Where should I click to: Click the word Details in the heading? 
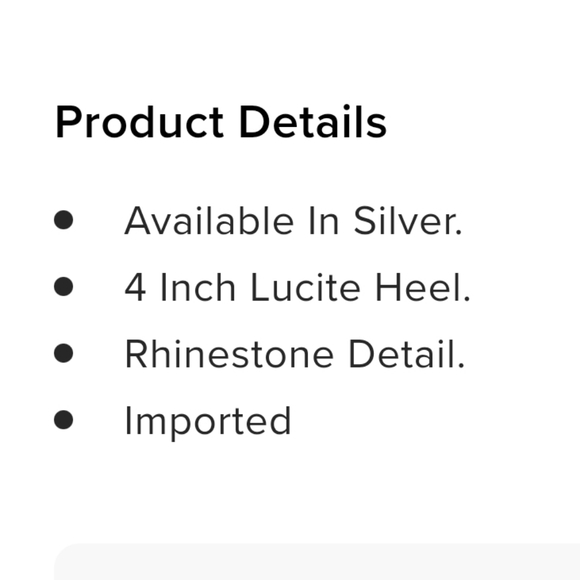pos(313,122)
